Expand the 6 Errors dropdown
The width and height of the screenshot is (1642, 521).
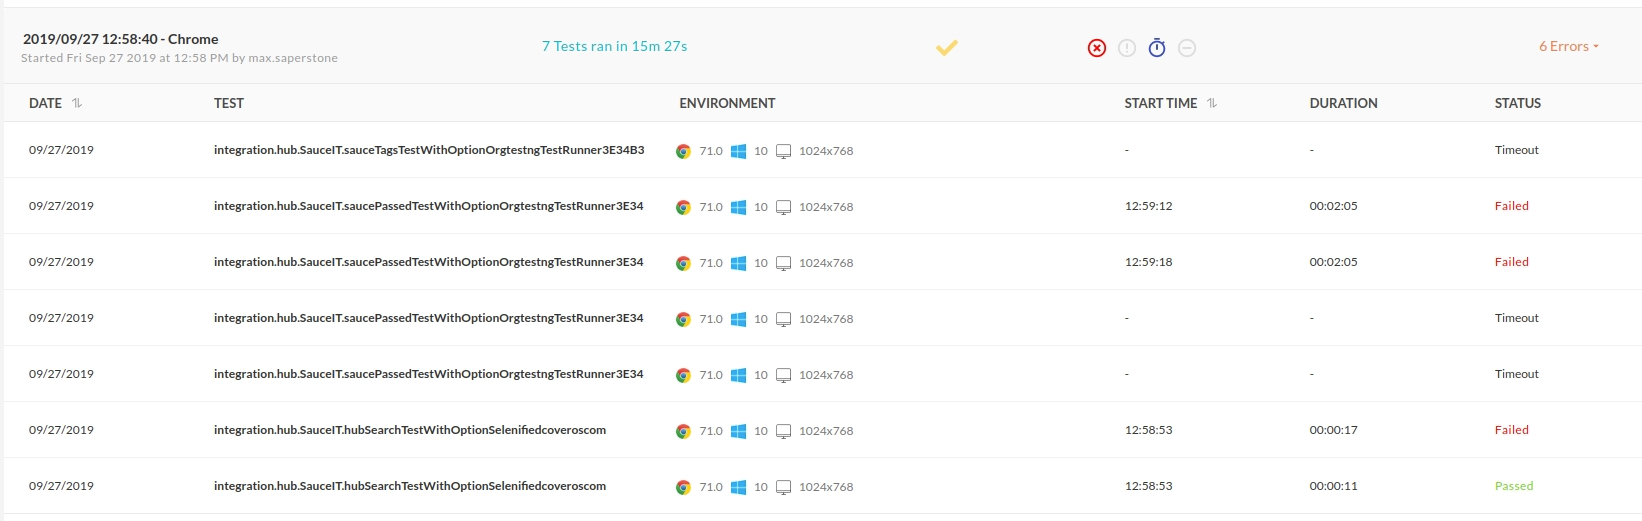pos(1569,46)
